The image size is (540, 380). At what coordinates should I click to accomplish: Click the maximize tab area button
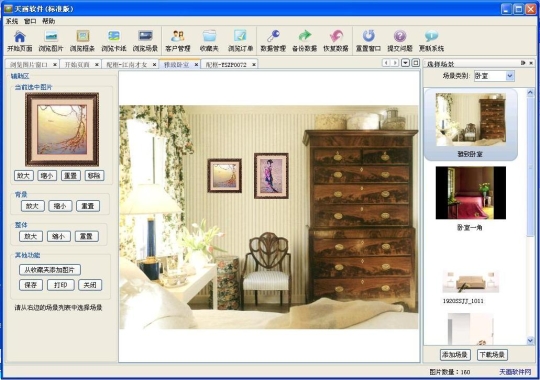pyautogui.click(x=415, y=63)
